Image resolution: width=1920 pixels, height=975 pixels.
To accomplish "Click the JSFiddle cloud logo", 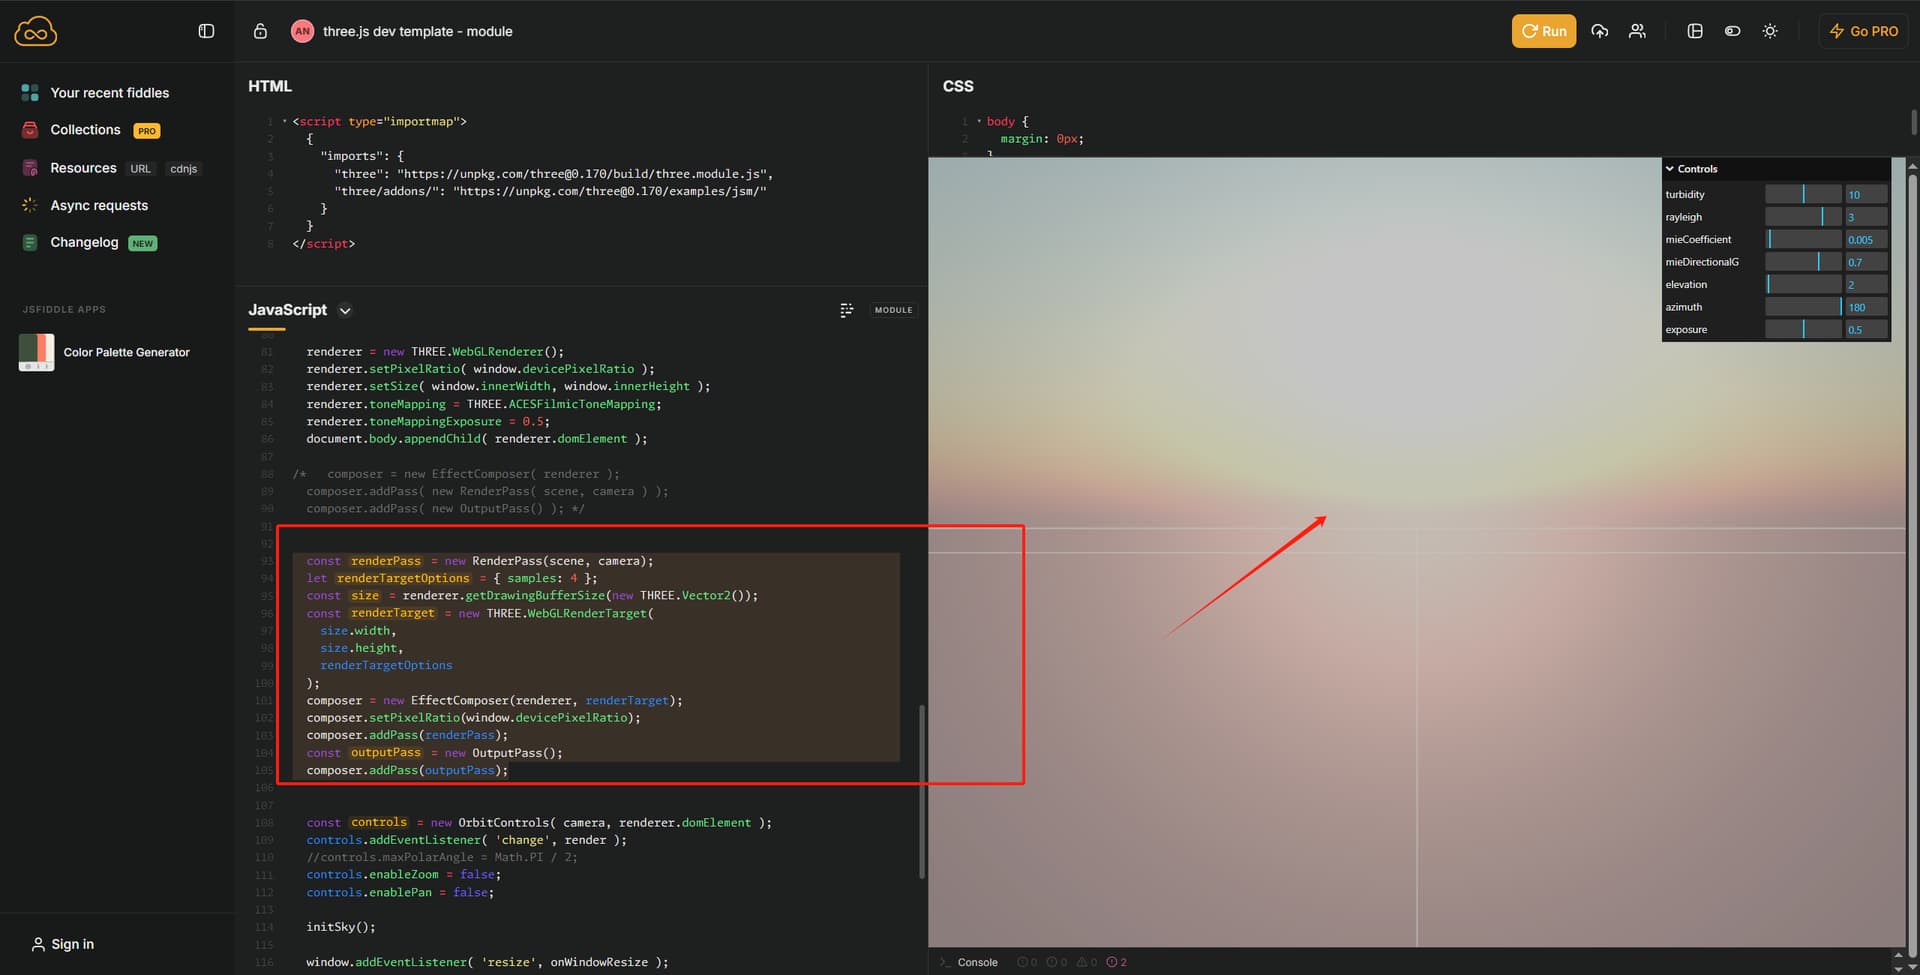I will [x=36, y=32].
